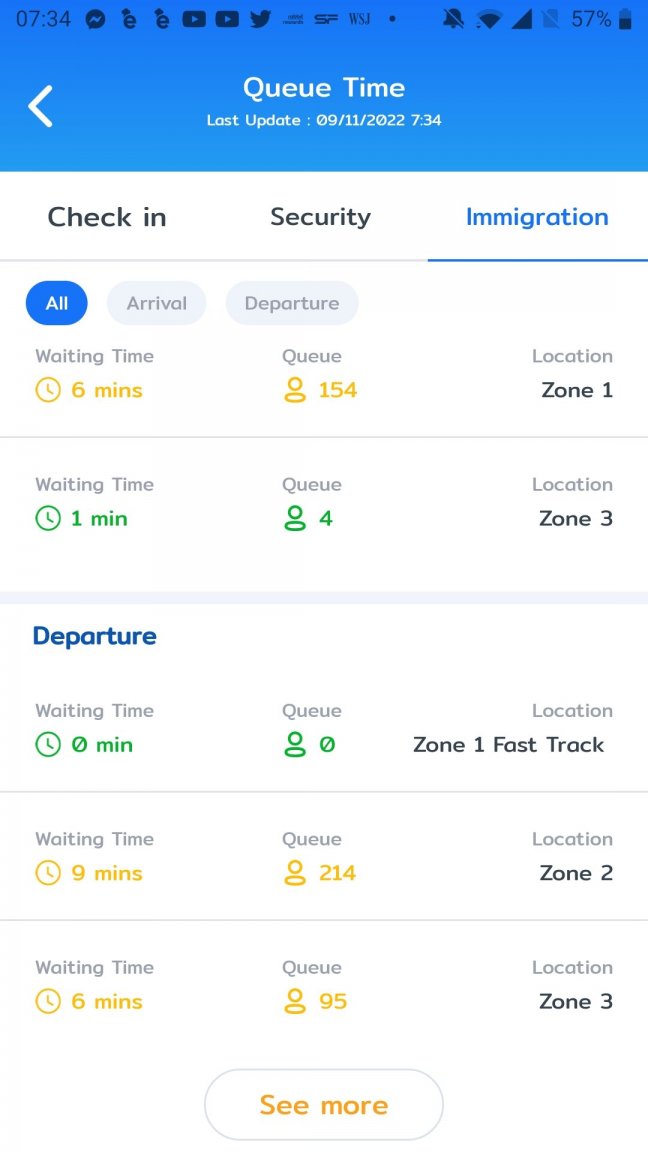
Task: Tap the yellow clock icon beside 9 mins
Action: click(48, 873)
